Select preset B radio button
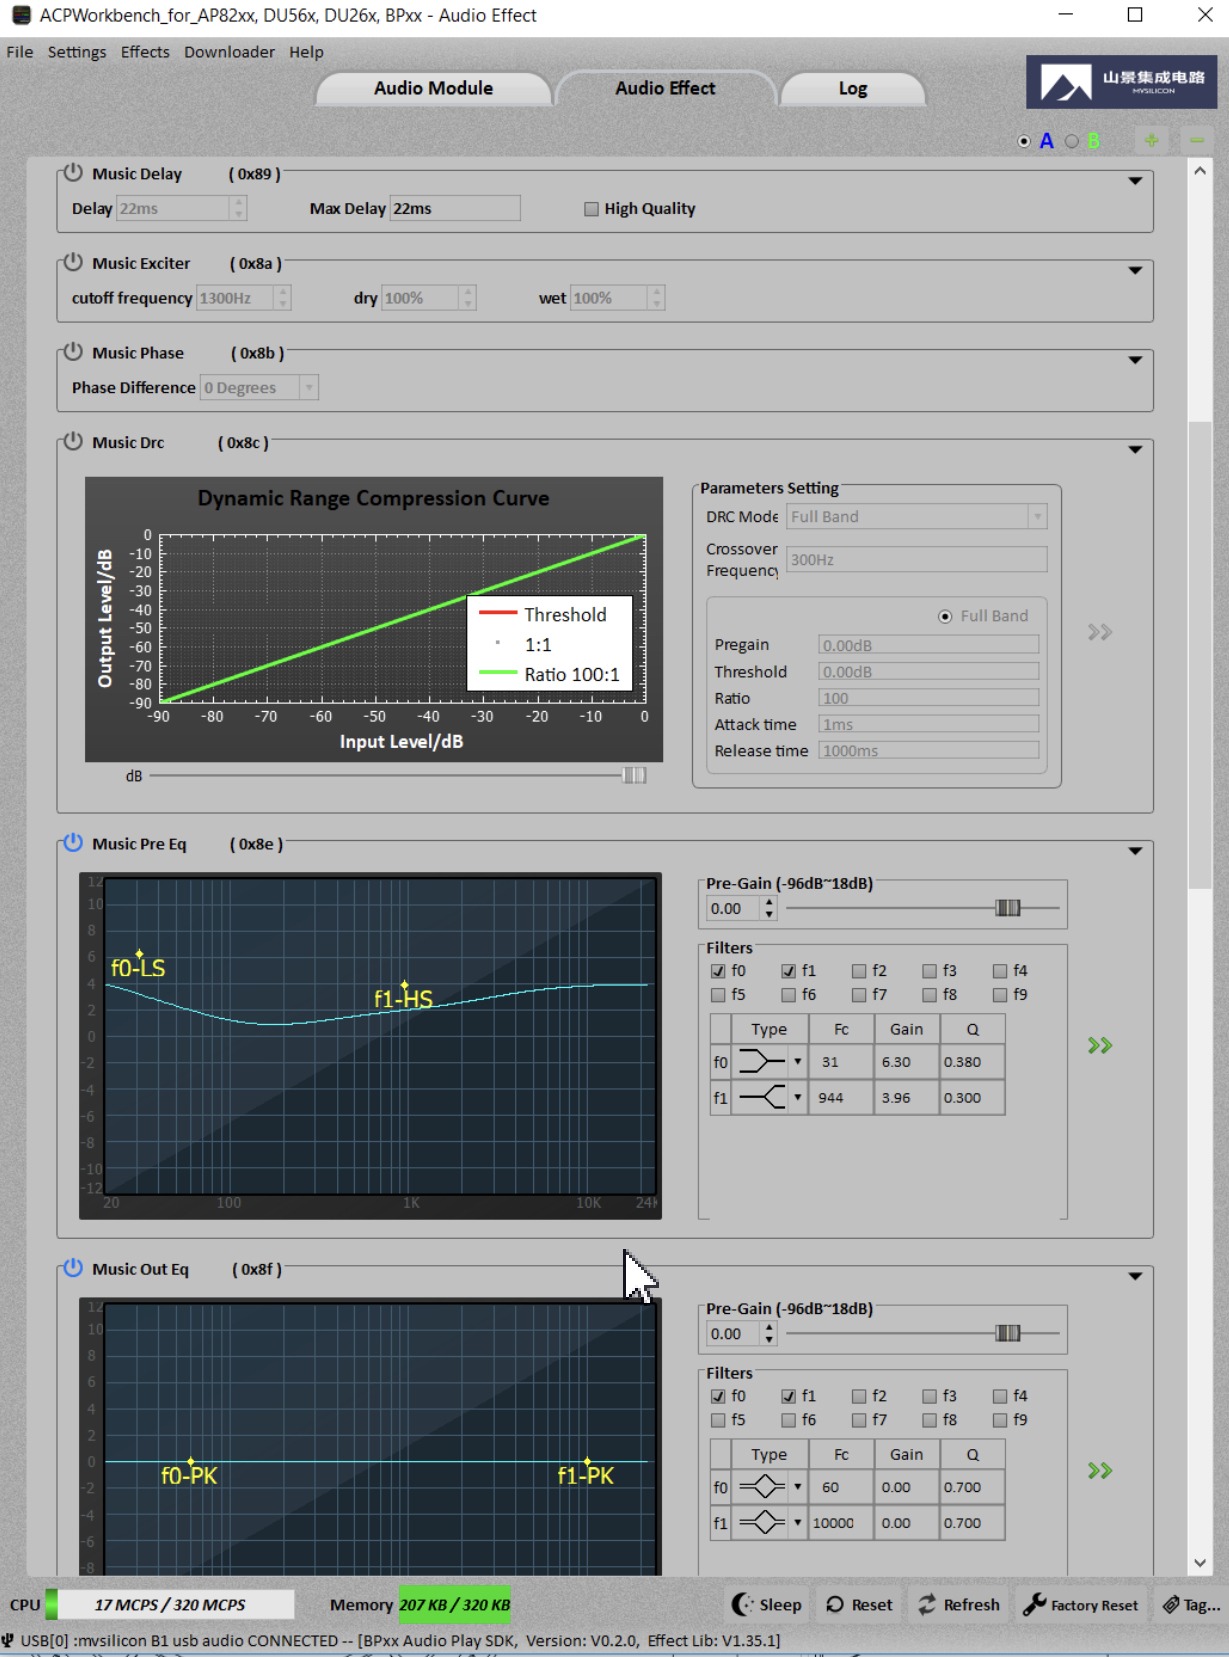The height and width of the screenshot is (1657, 1229). 1072,141
